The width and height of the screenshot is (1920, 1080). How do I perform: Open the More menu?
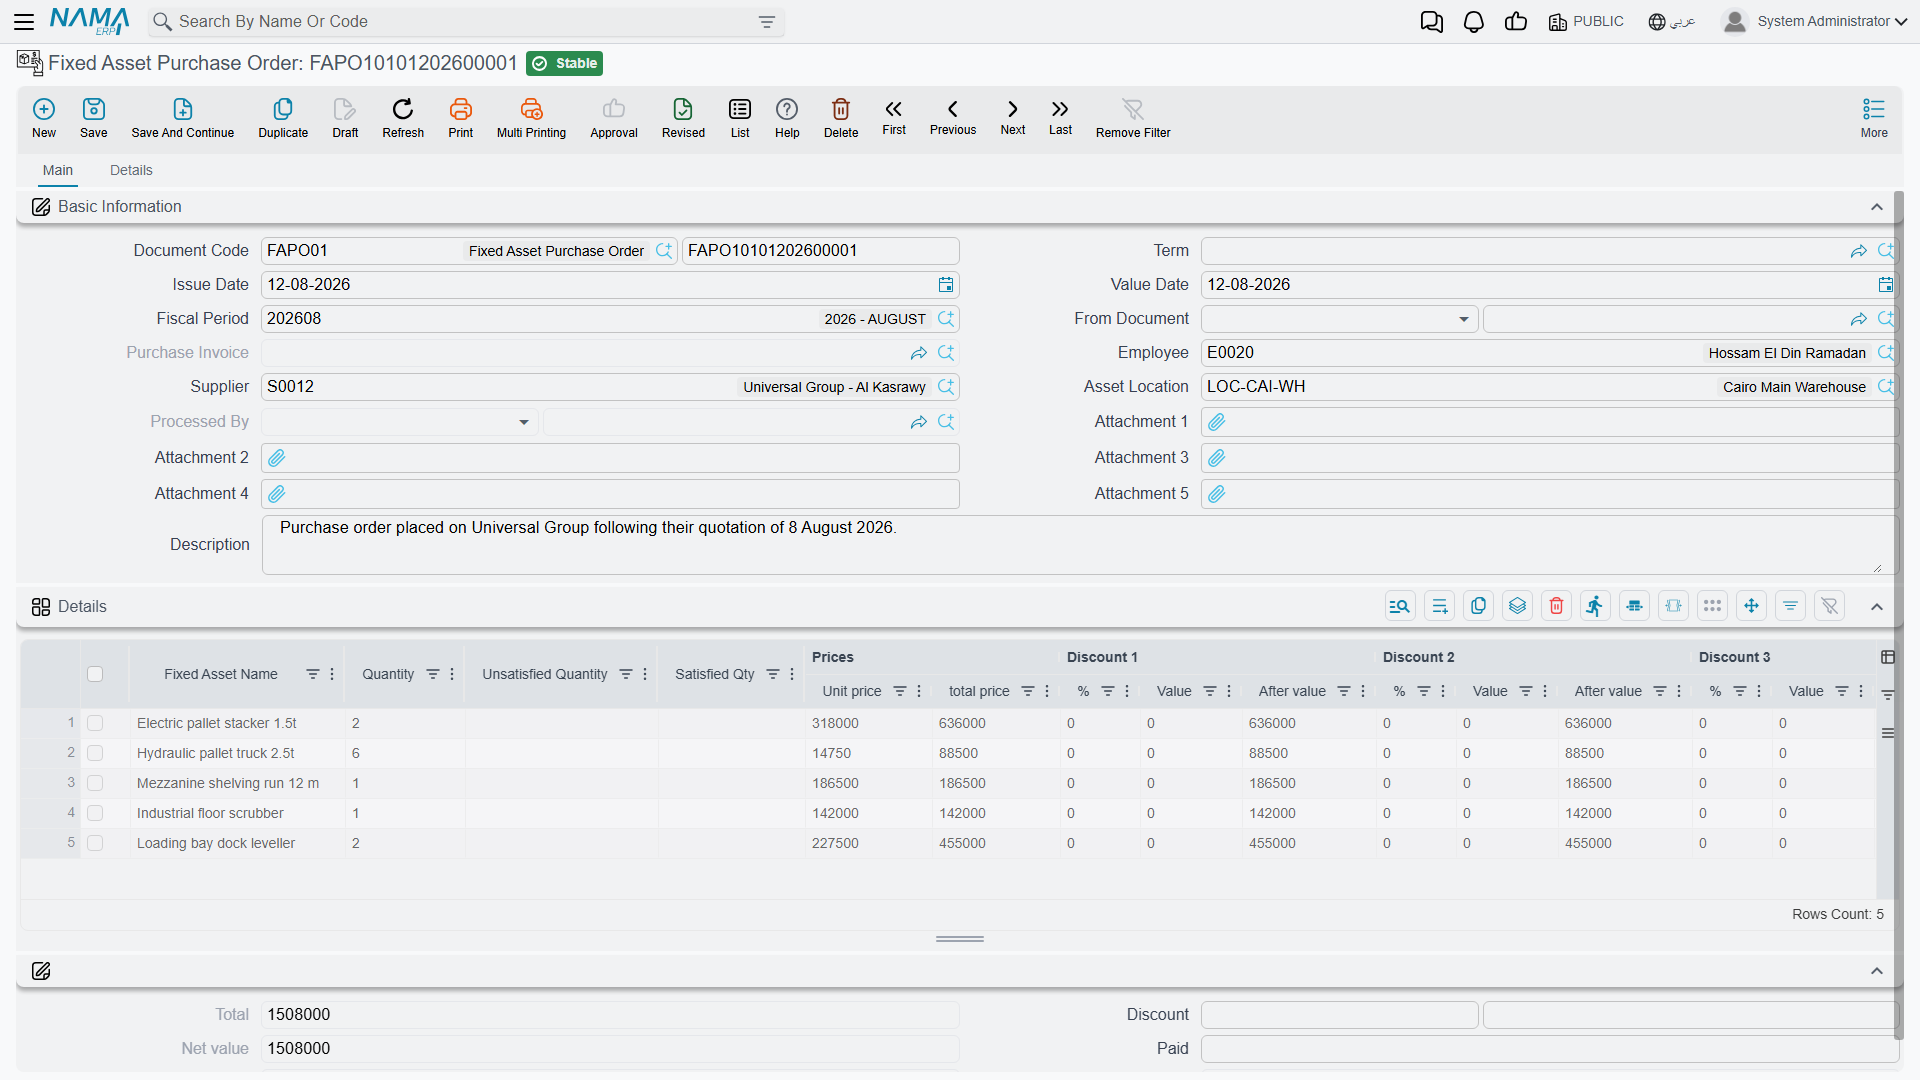coord(1874,118)
